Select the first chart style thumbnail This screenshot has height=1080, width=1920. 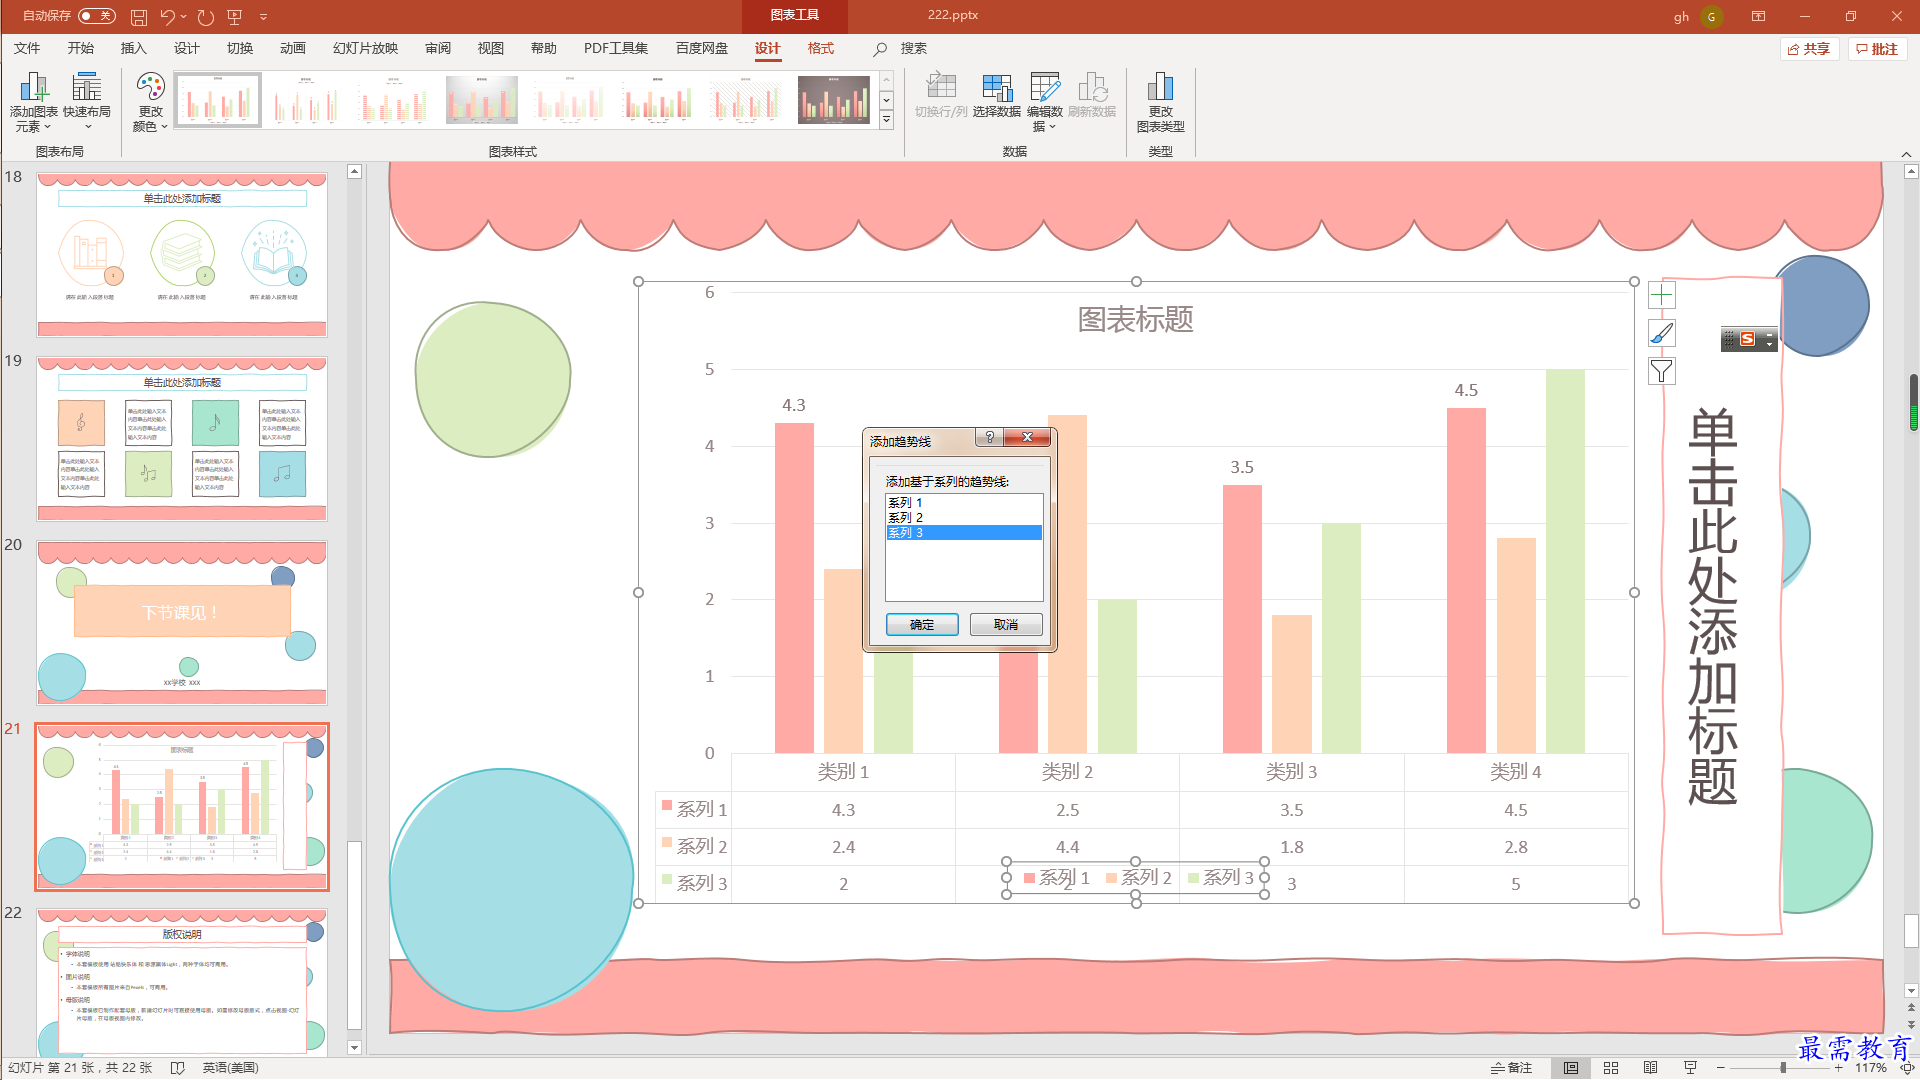[x=218, y=100]
